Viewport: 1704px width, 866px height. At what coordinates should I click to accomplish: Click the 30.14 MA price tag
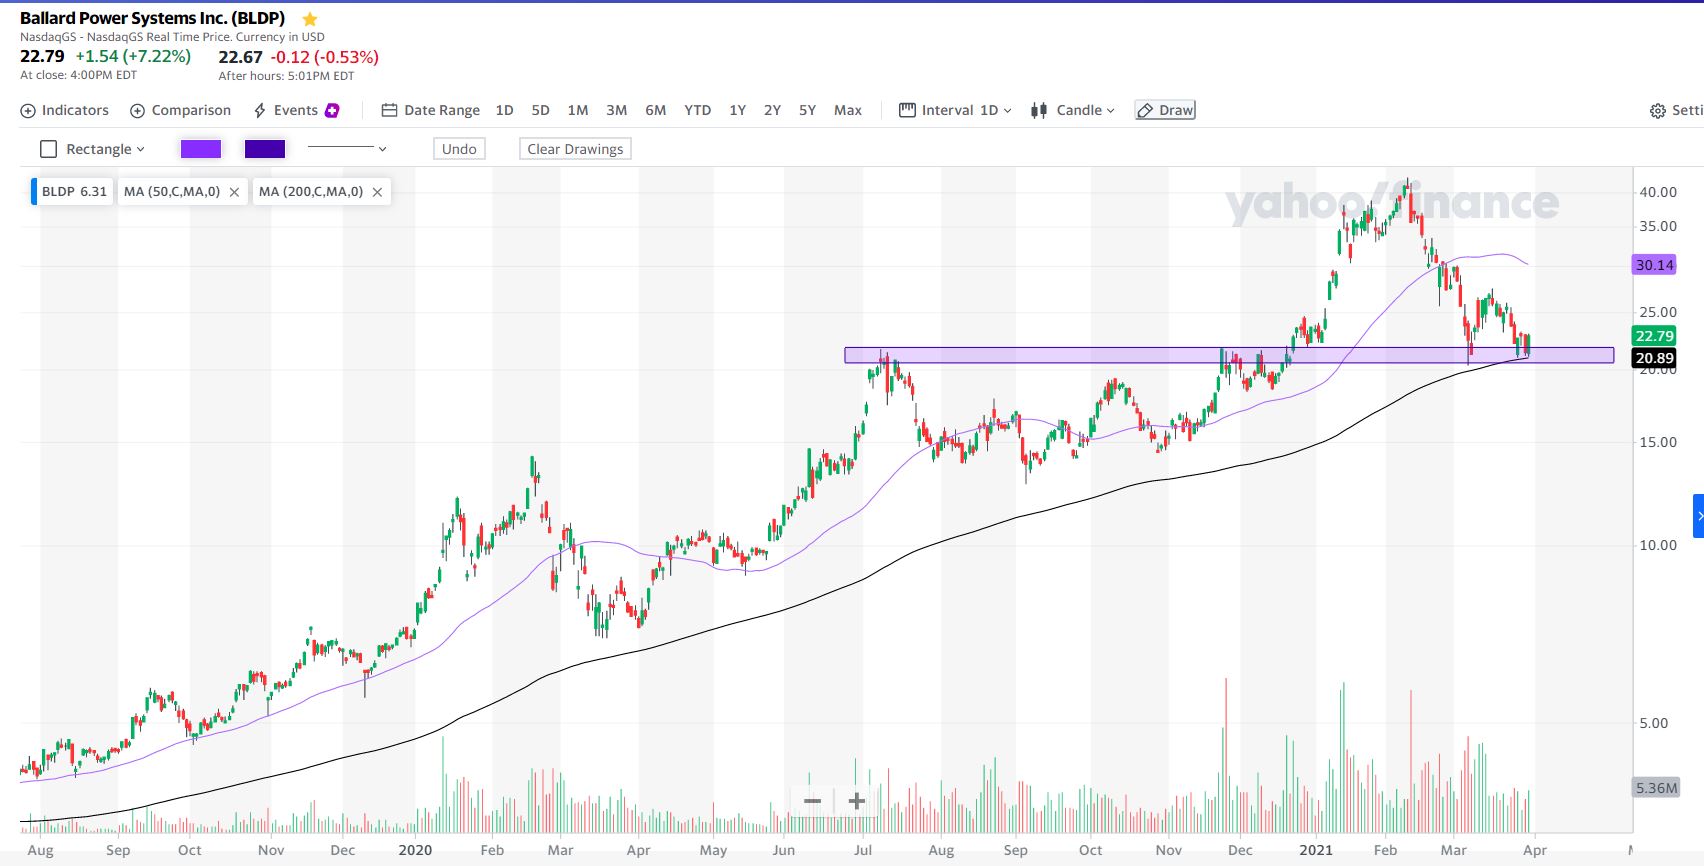(1654, 265)
